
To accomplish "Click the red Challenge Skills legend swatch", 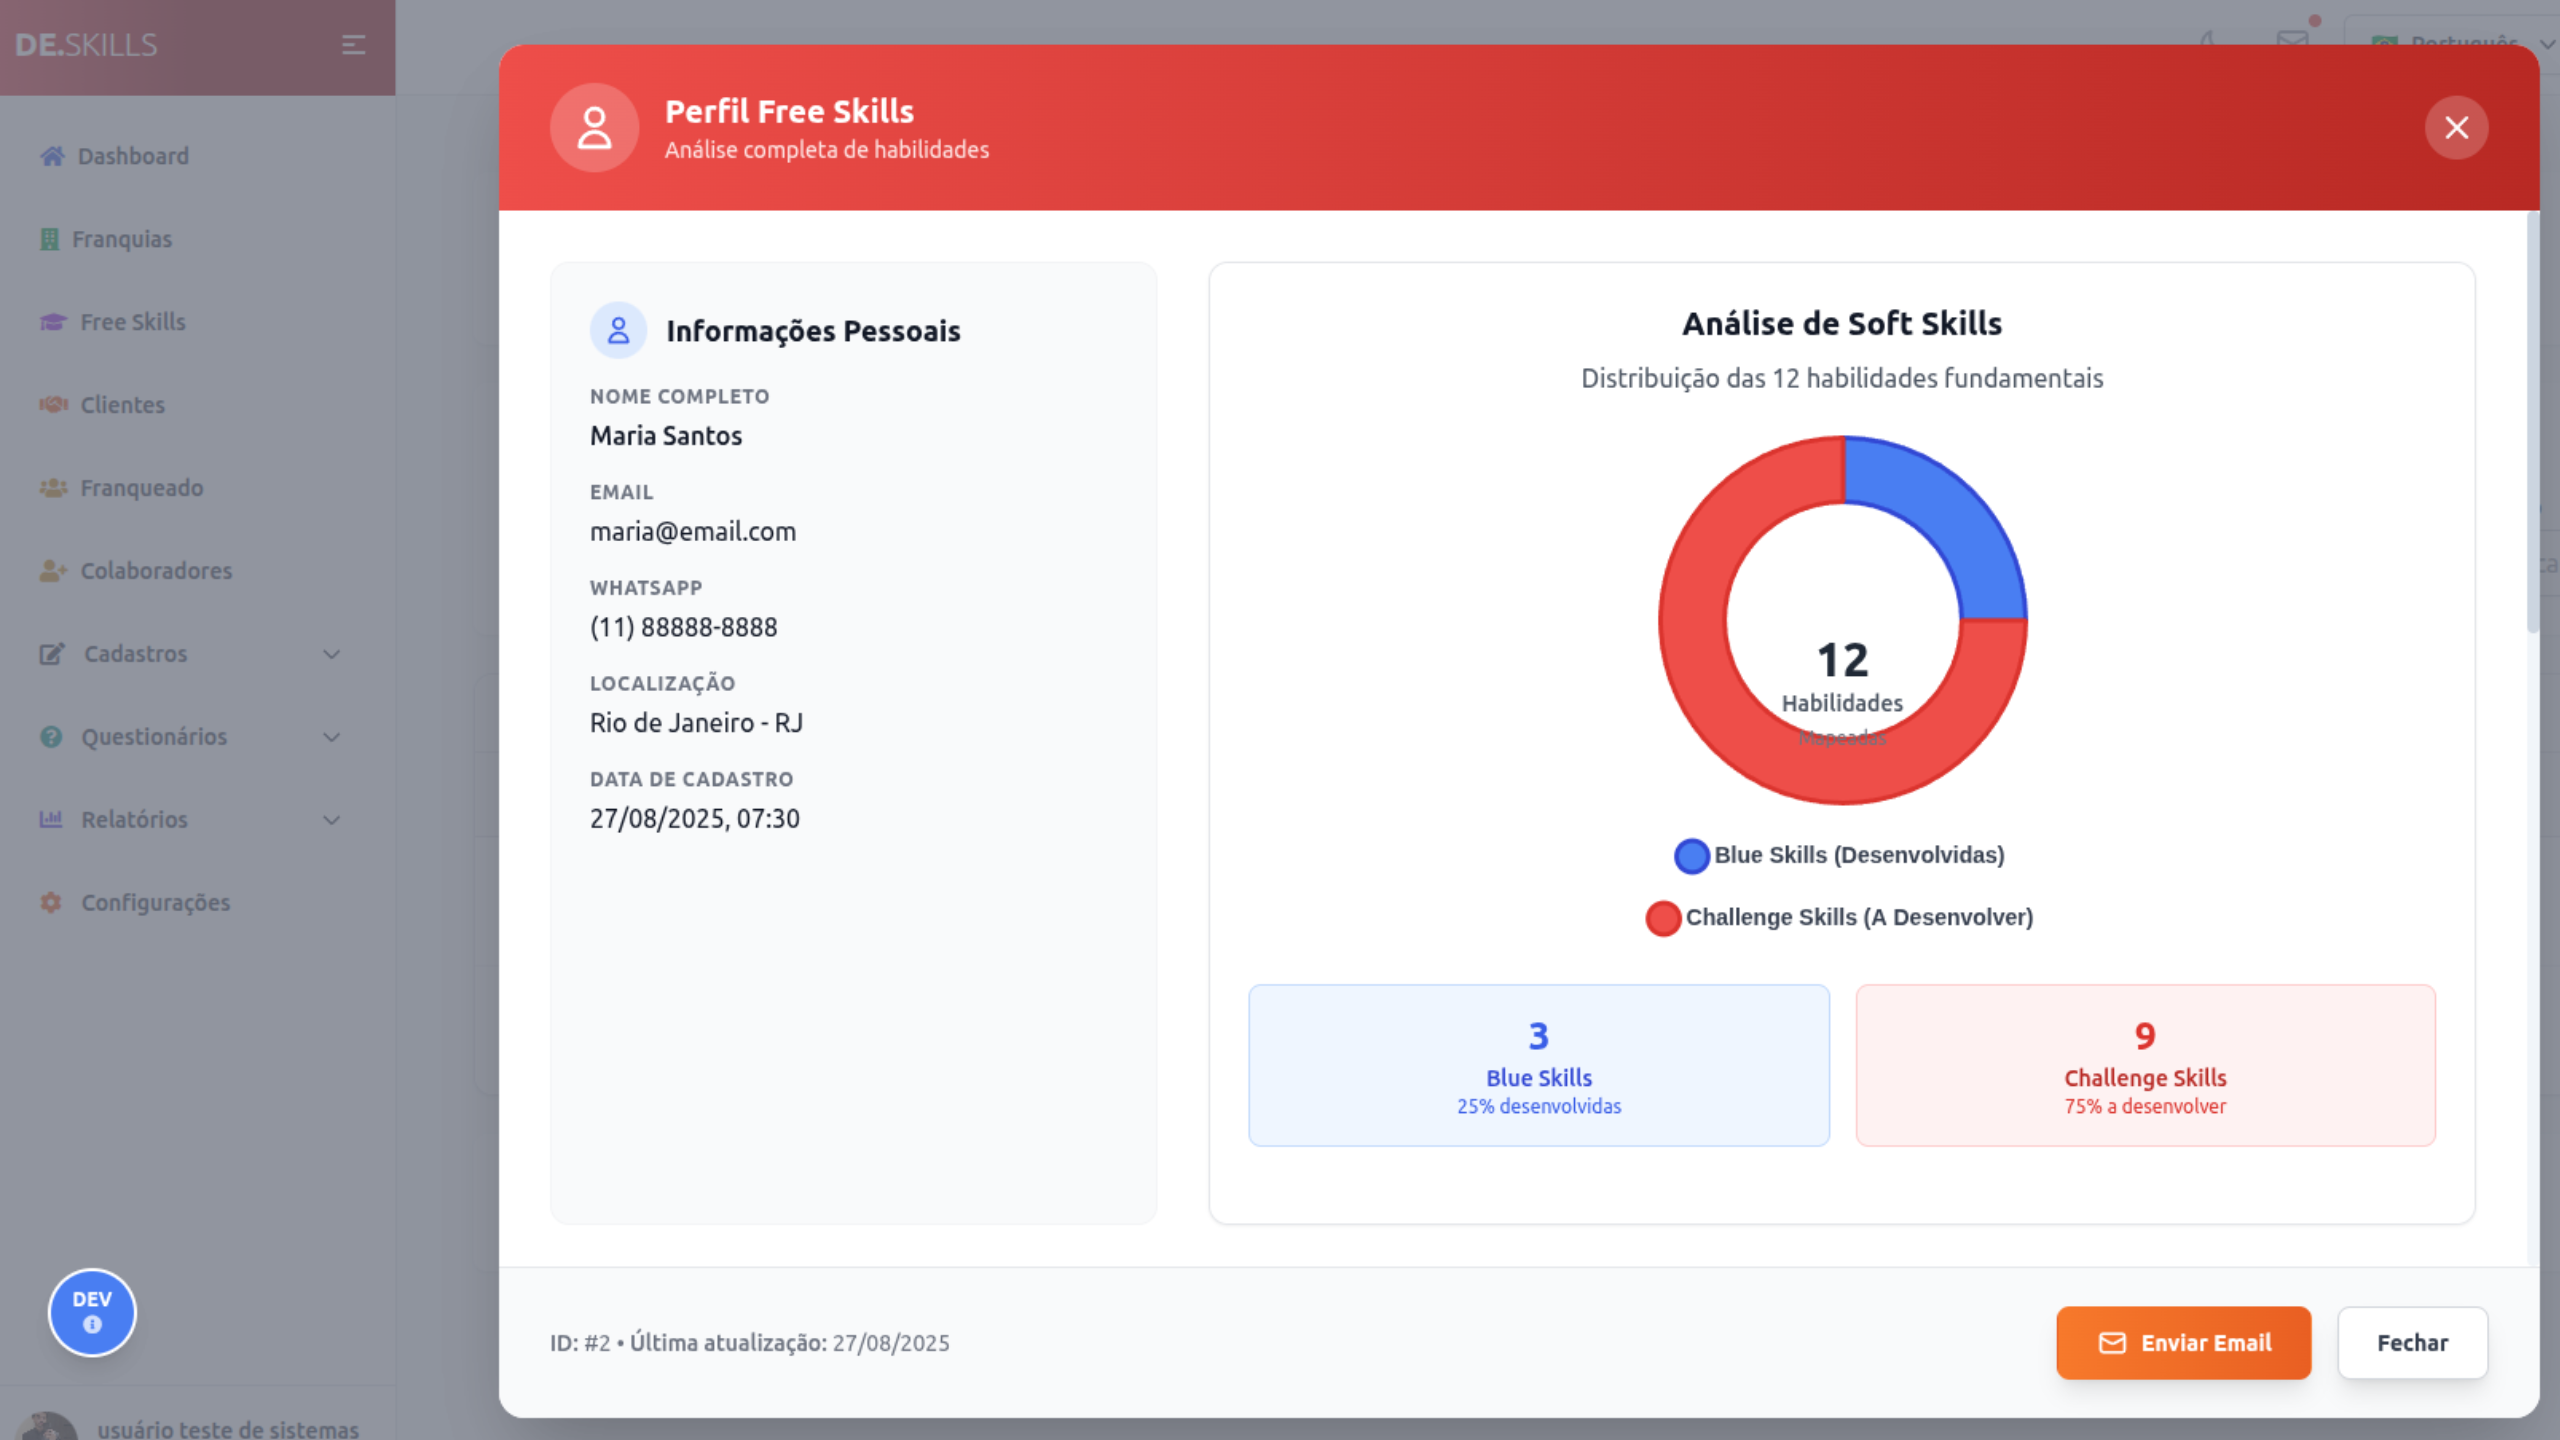I will (x=1663, y=918).
